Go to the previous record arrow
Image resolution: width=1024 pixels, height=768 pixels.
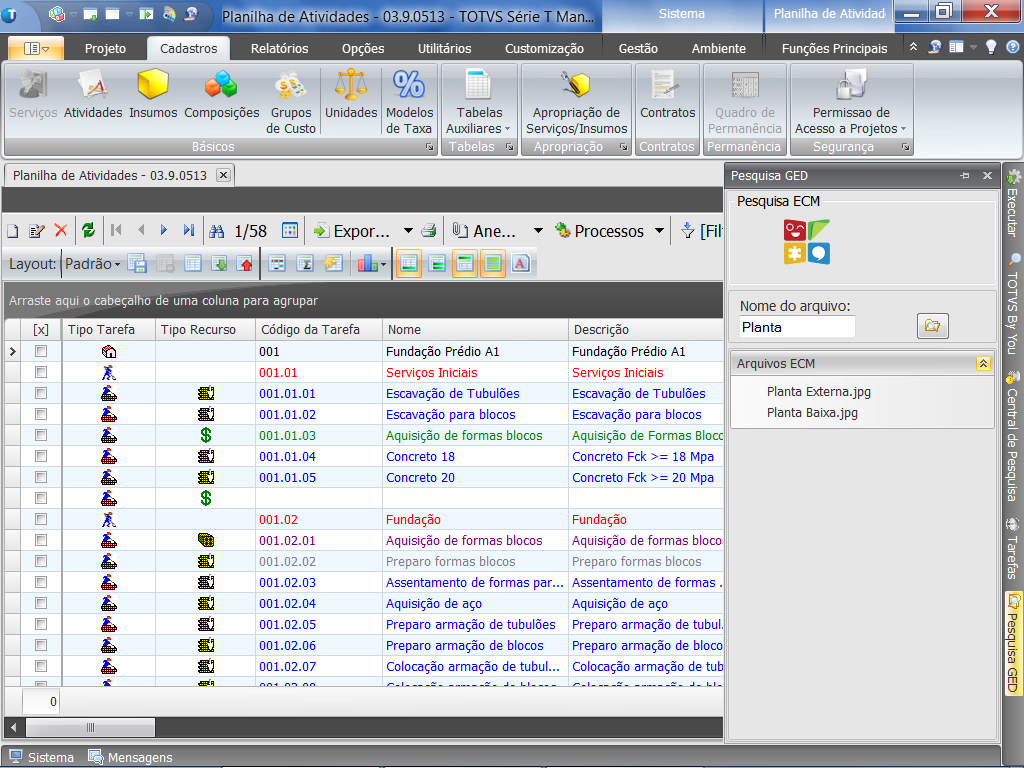click(x=141, y=230)
